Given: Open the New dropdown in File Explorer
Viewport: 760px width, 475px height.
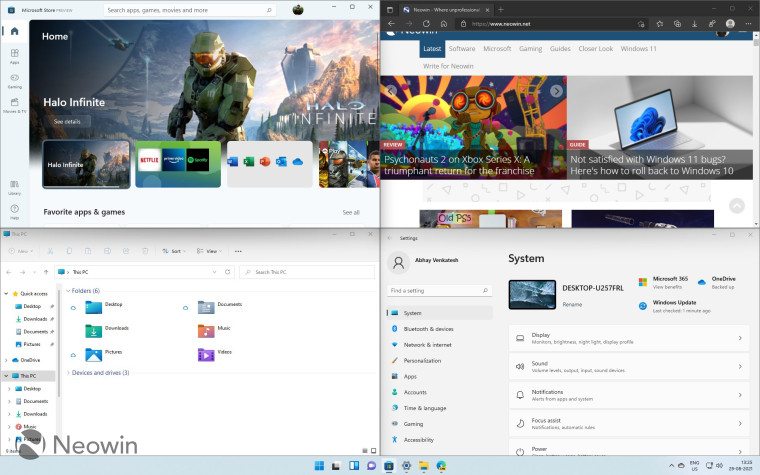Looking at the screenshot, I should coord(21,251).
